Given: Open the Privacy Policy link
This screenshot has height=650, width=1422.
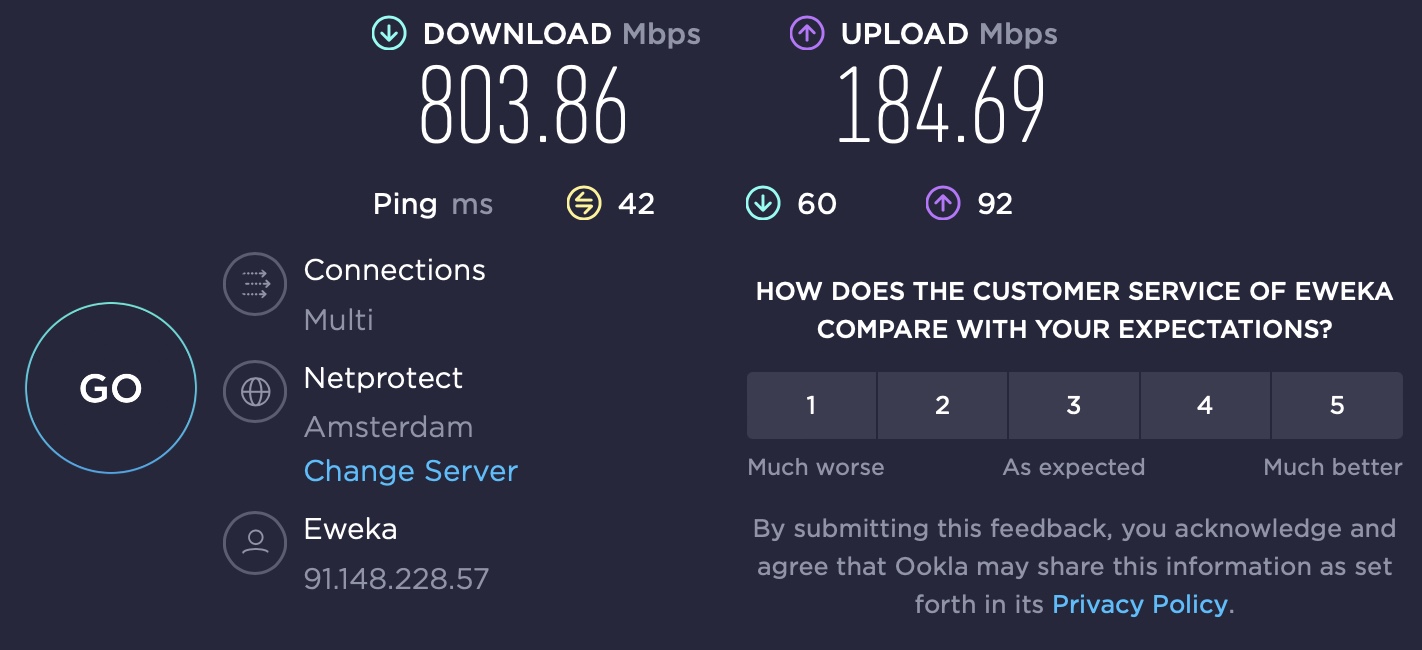Looking at the screenshot, I should (x=1140, y=604).
